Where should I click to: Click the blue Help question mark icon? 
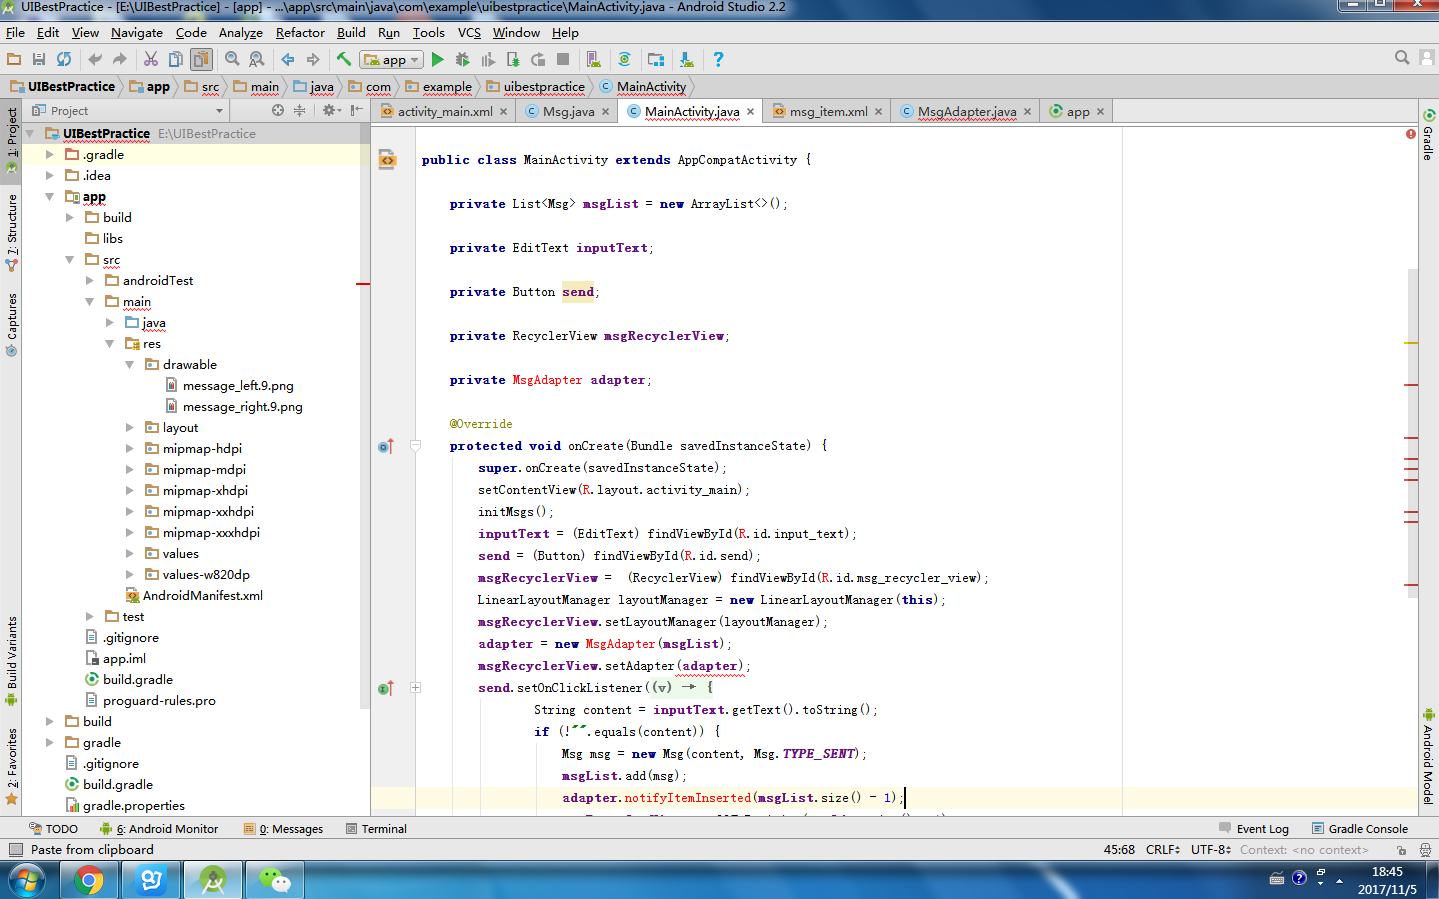[x=718, y=59]
